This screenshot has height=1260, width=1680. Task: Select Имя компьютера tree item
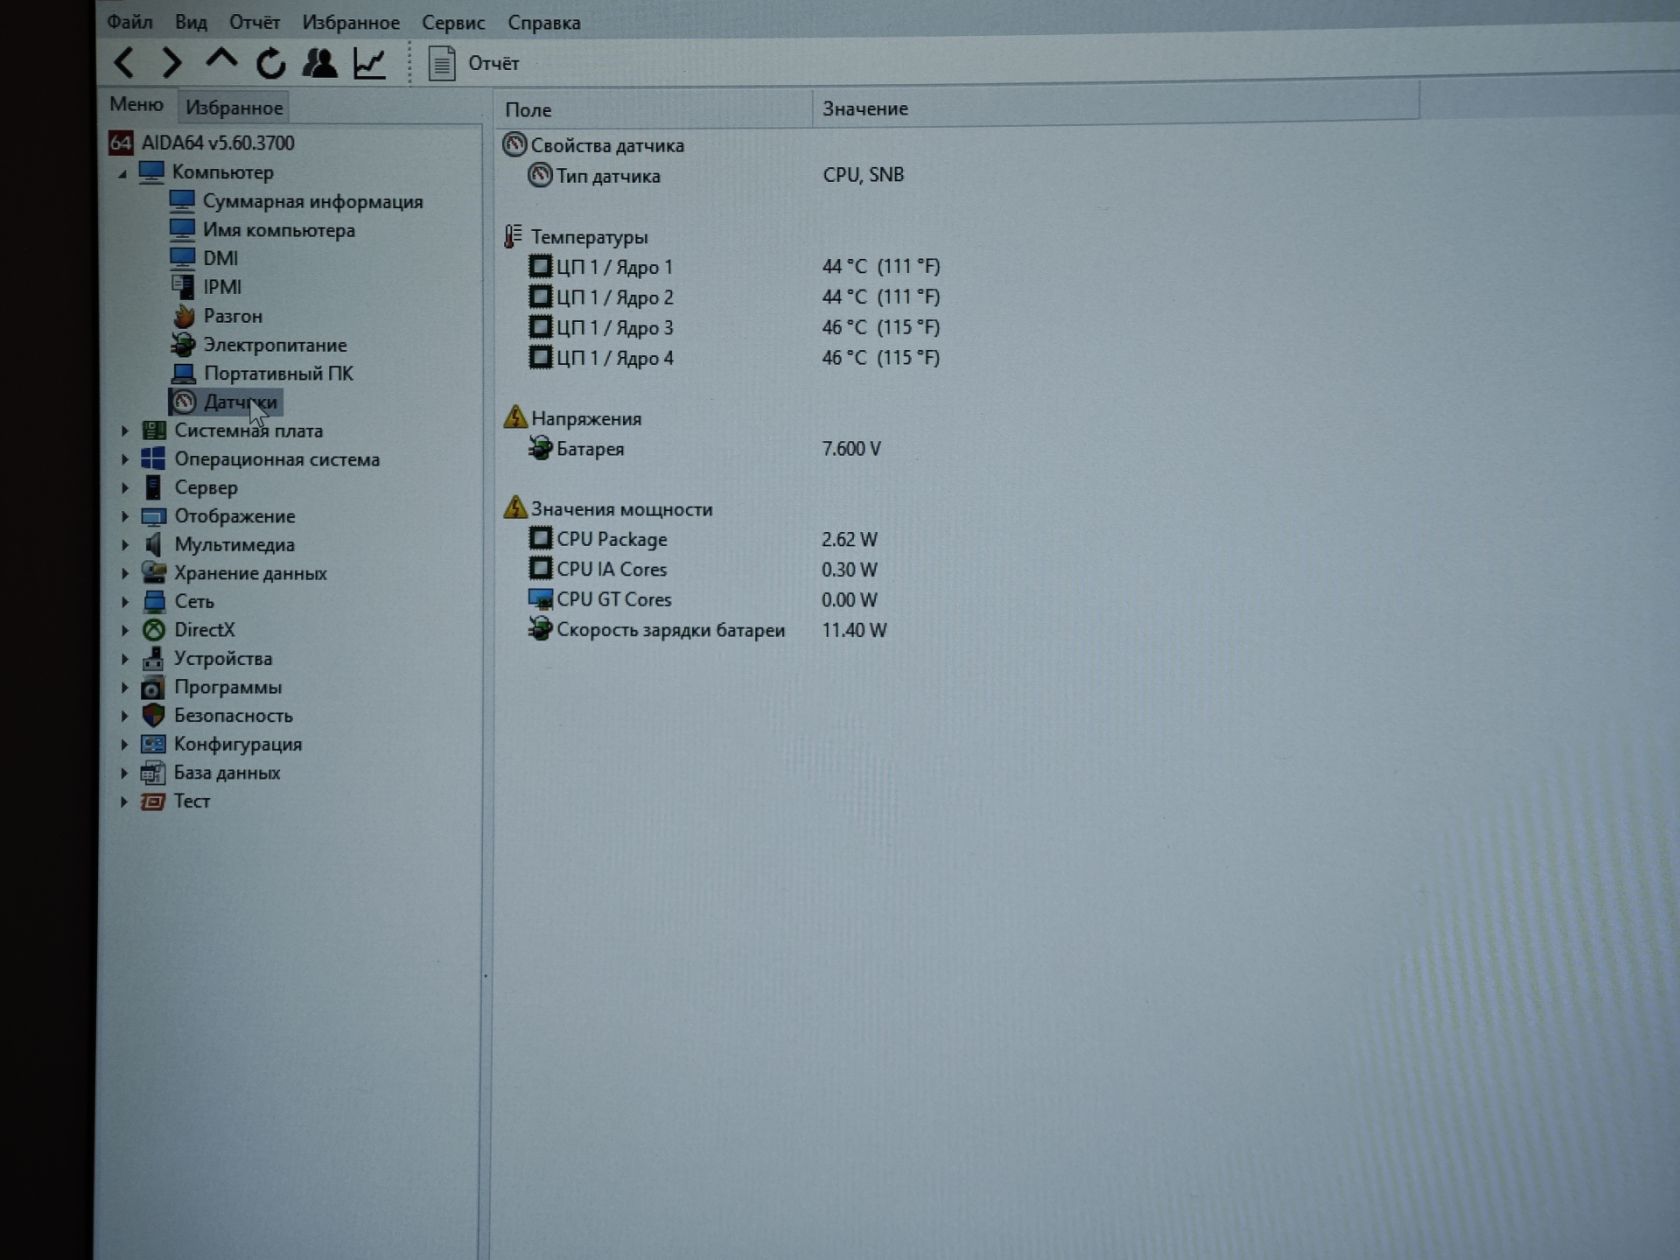[x=279, y=230]
